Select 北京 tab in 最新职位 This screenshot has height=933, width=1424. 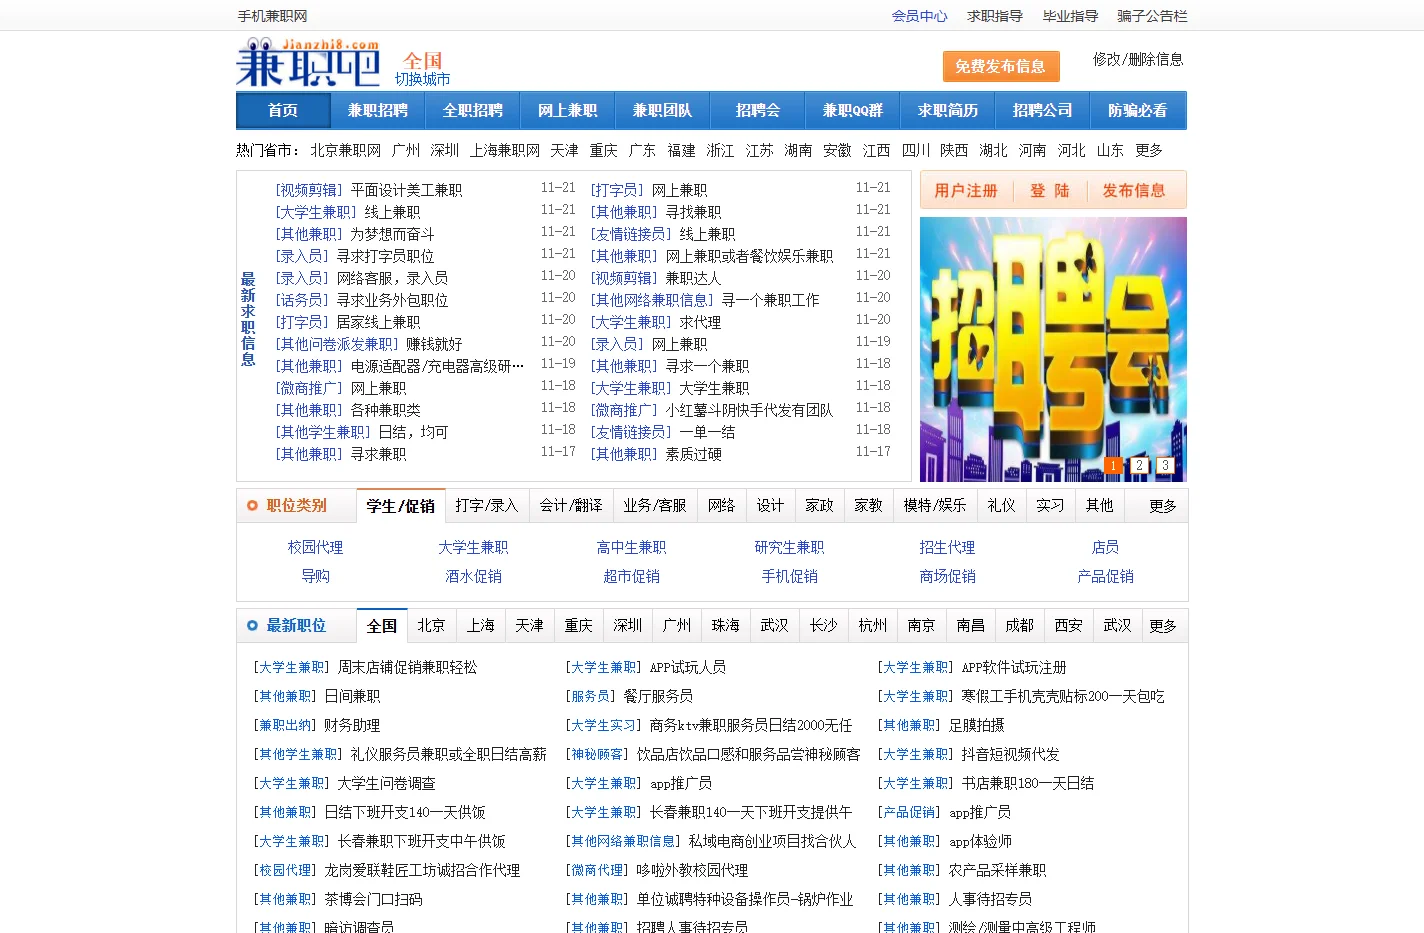click(431, 626)
